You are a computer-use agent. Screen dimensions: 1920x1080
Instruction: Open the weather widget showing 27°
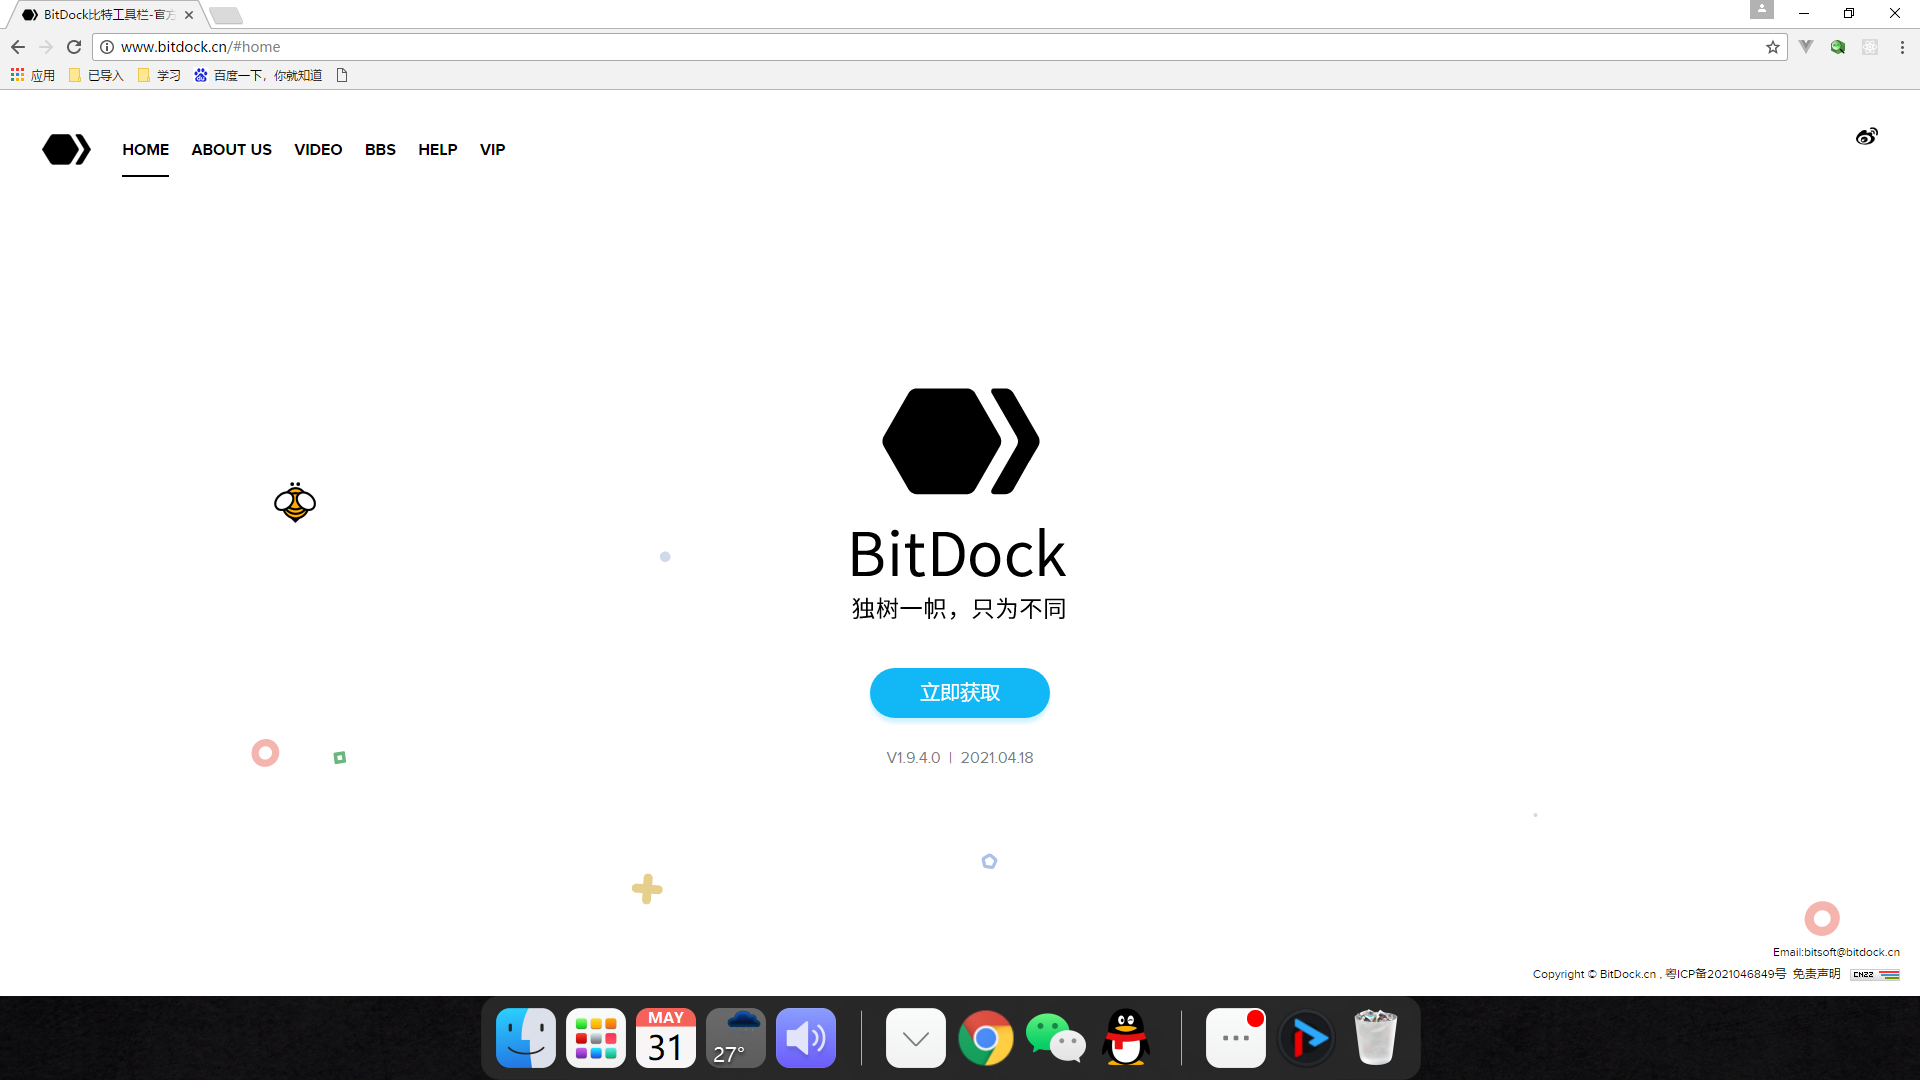pyautogui.click(x=736, y=1038)
